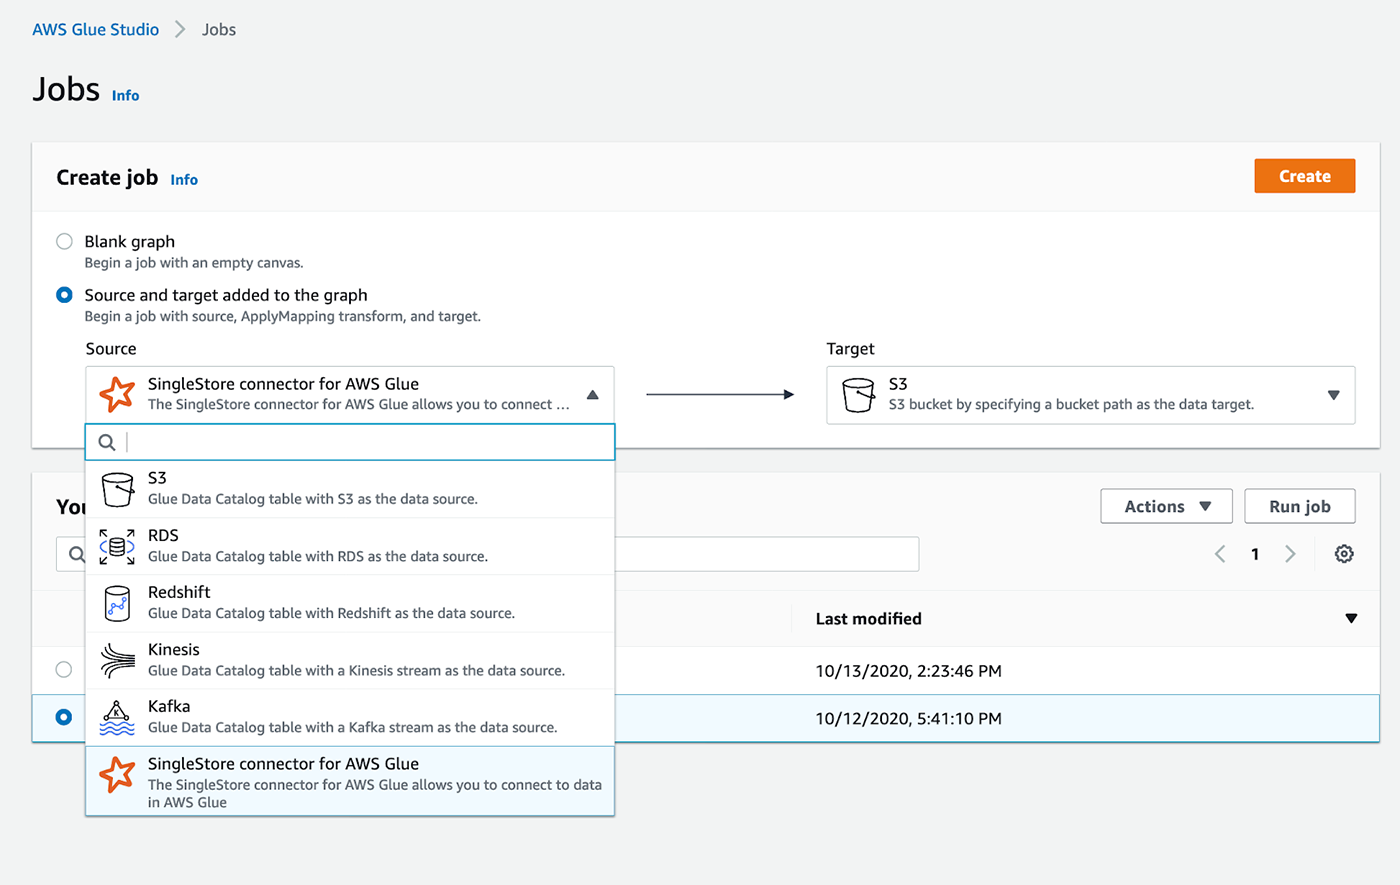Screen dimensions: 1400x885
Task: Click SingleStore star icon in selected Source field
Action: tap(117, 394)
